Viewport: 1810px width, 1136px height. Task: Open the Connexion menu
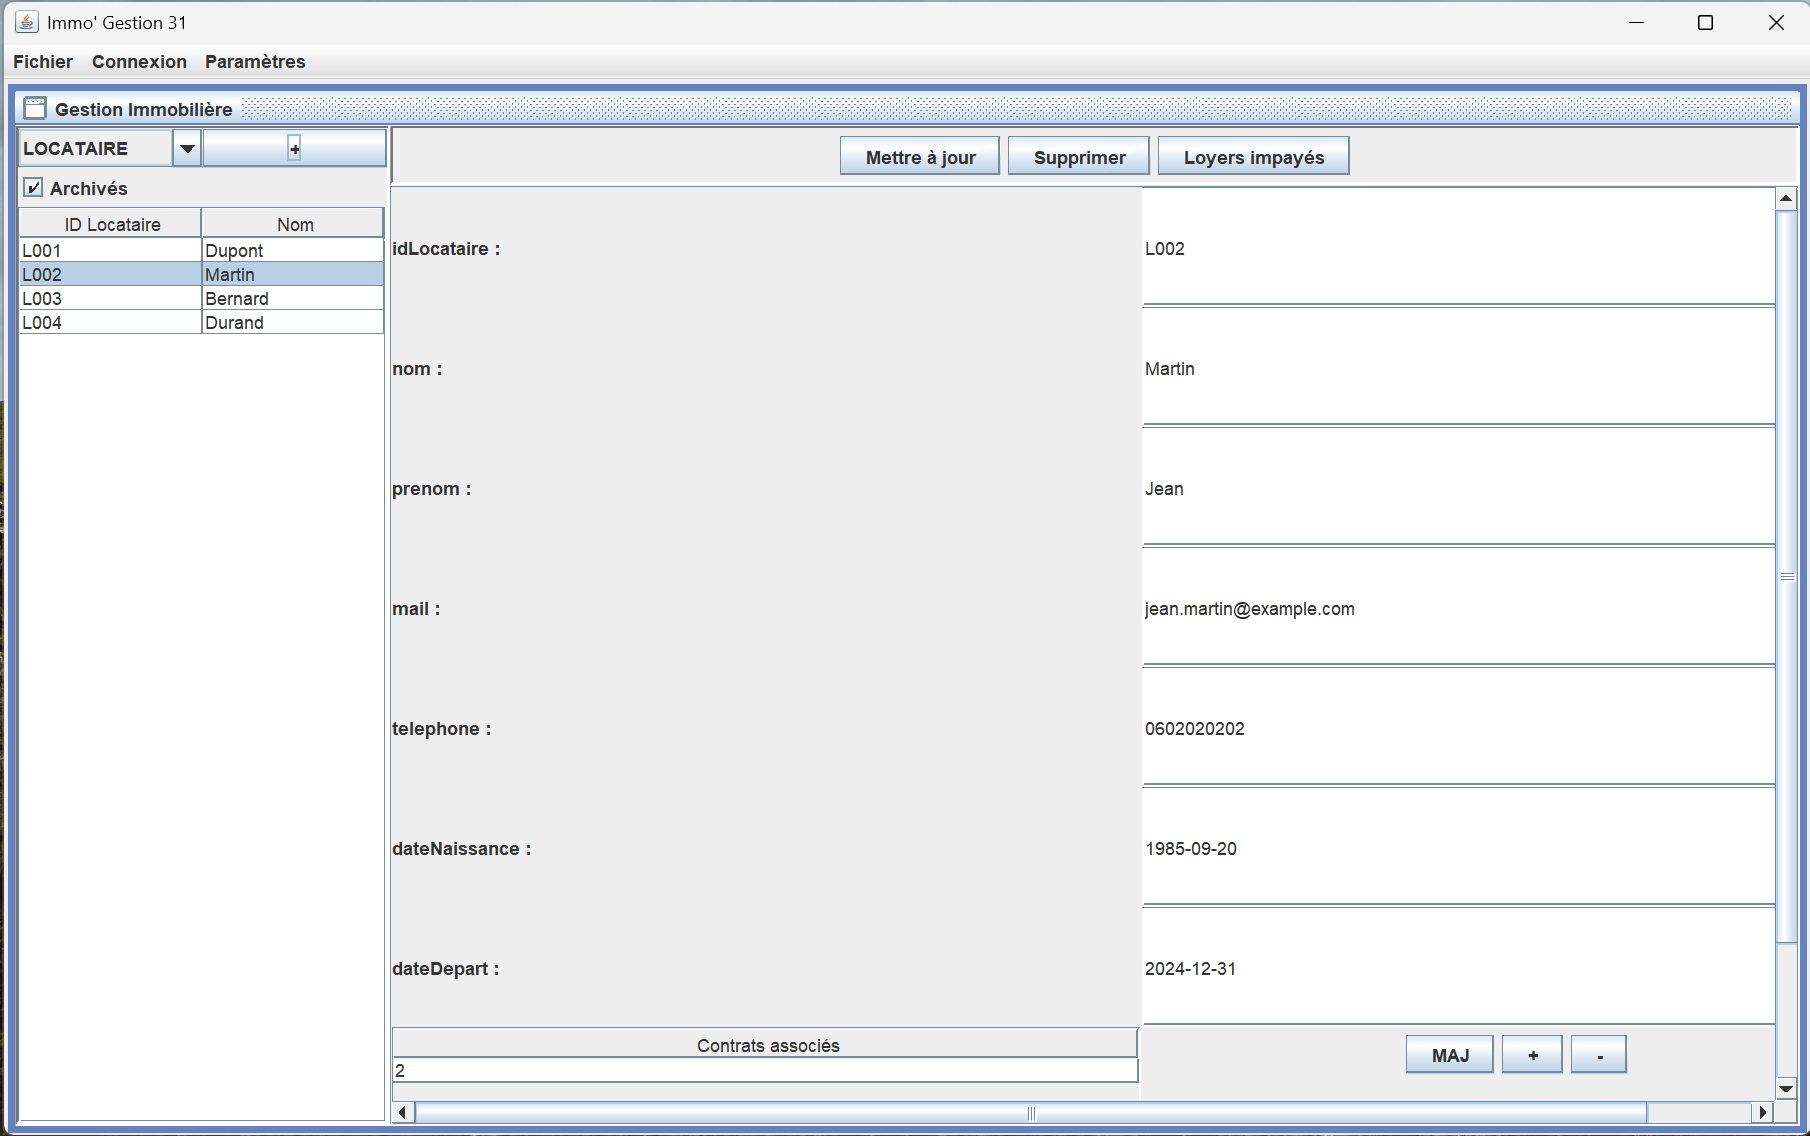tap(139, 61)
